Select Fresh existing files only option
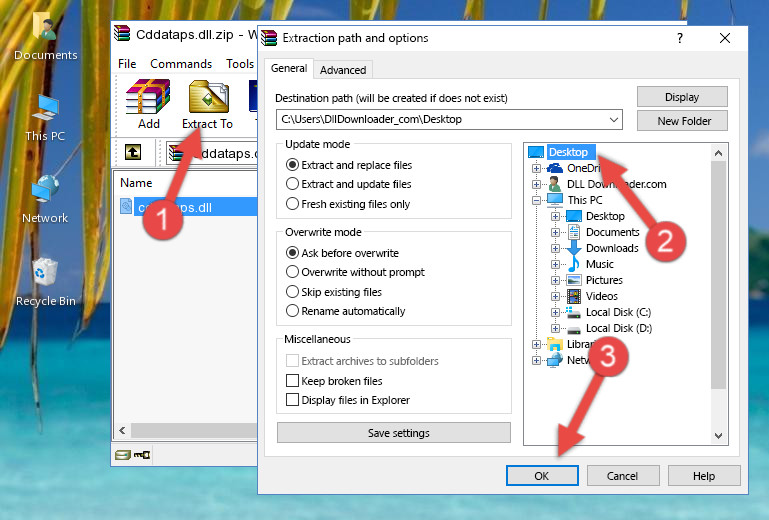 pos(292,204)
